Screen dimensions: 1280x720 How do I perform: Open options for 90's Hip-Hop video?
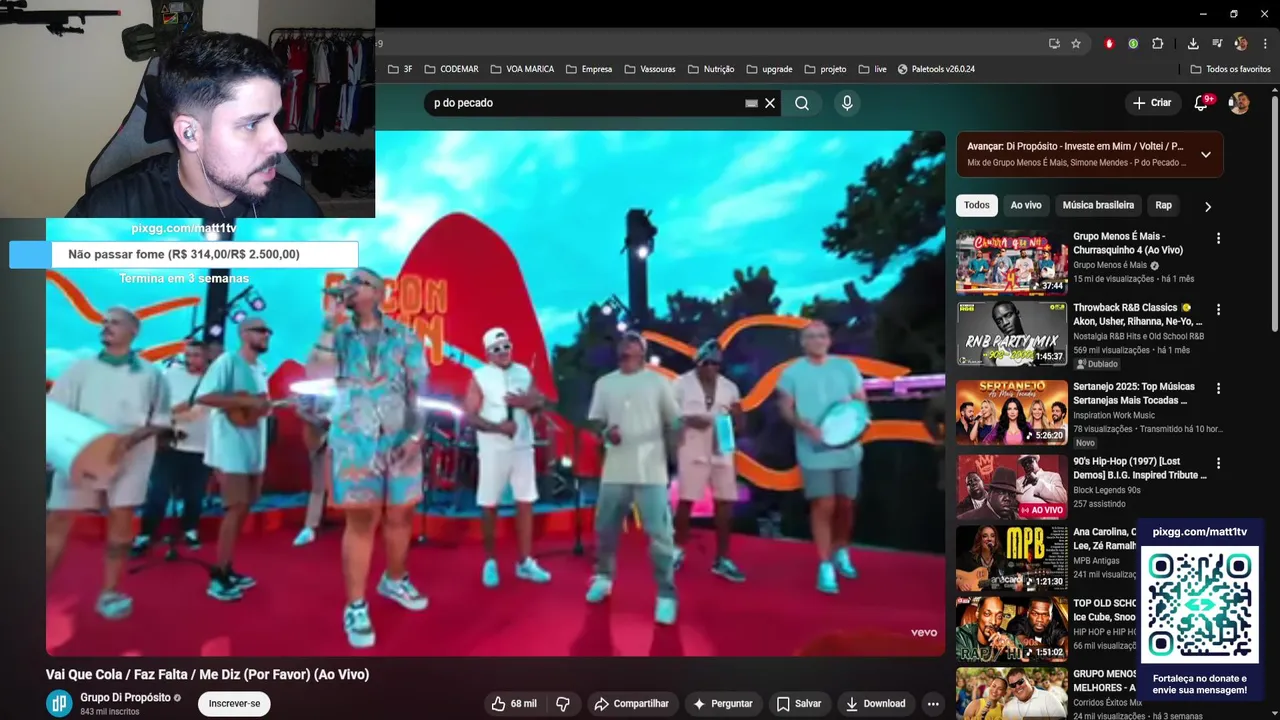click(1218, 464)
